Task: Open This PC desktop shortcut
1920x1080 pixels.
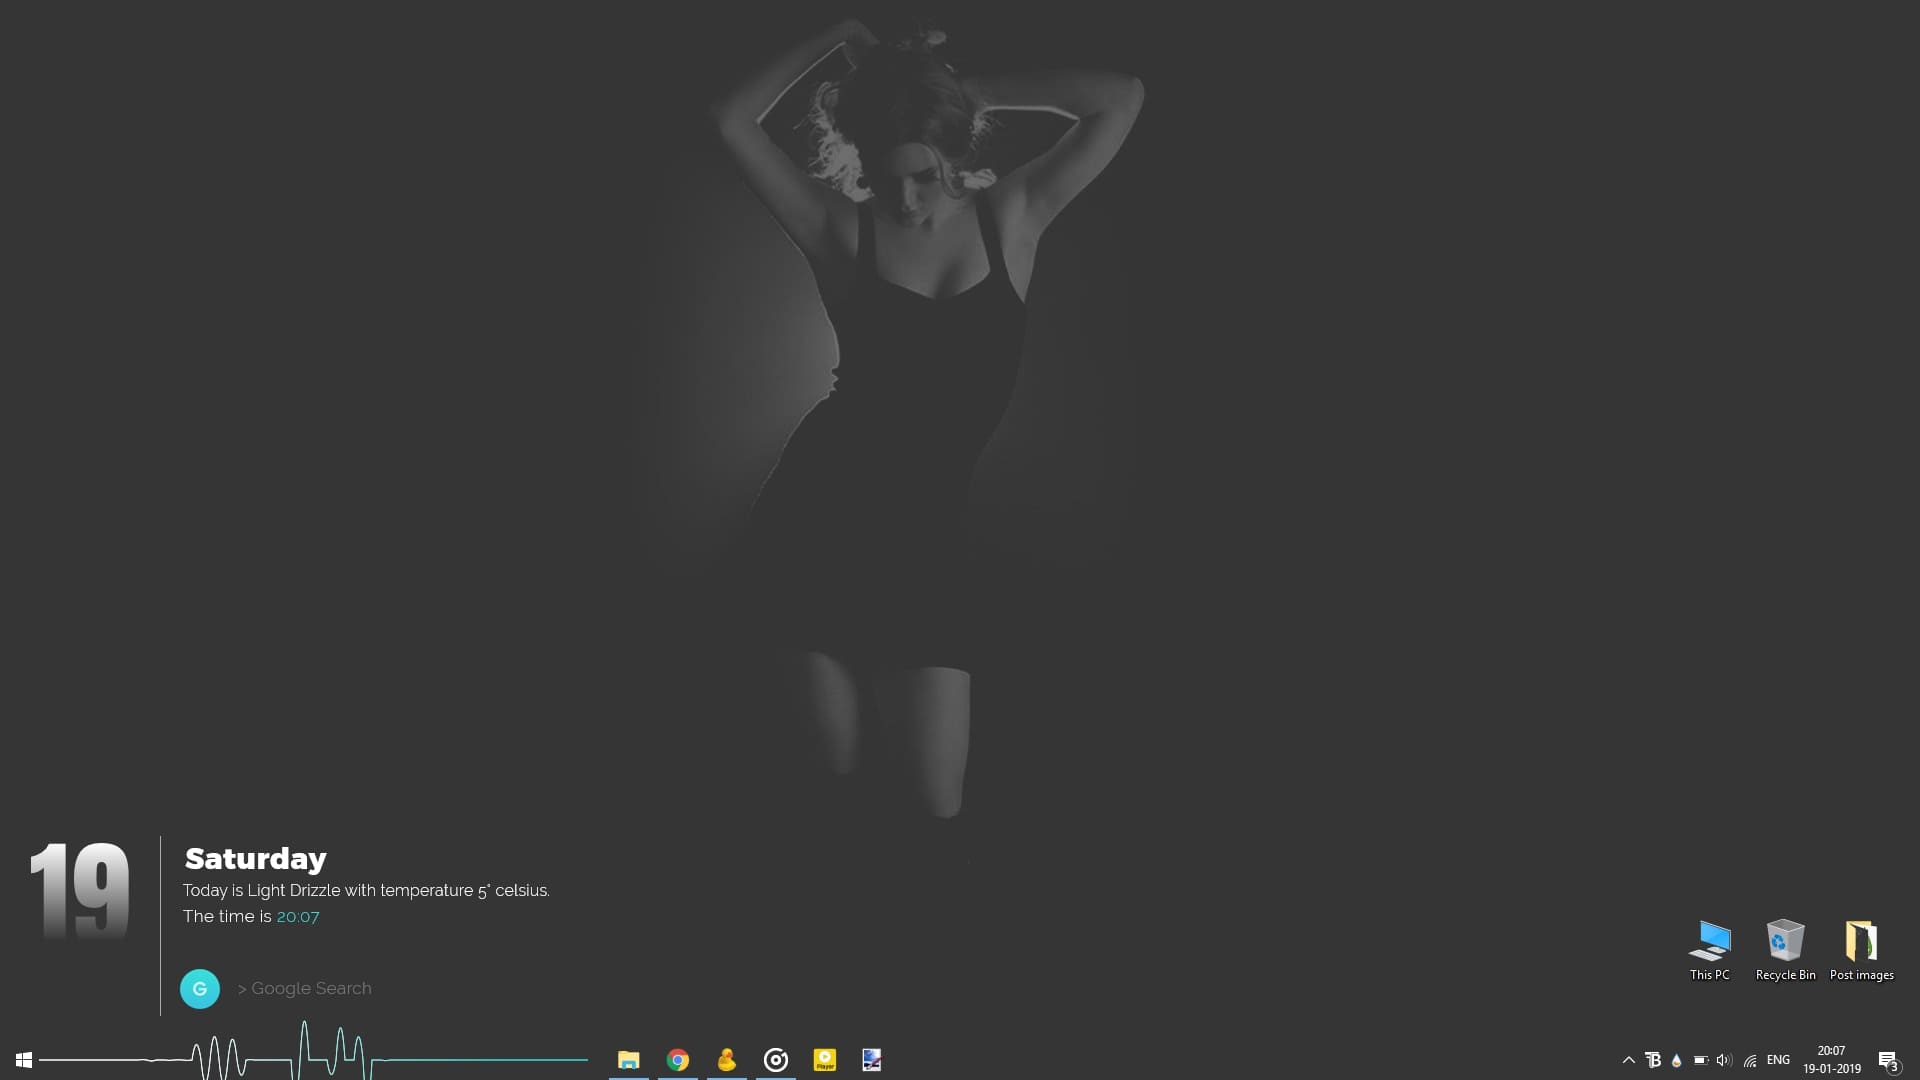Action: [x=1710, y=943]
